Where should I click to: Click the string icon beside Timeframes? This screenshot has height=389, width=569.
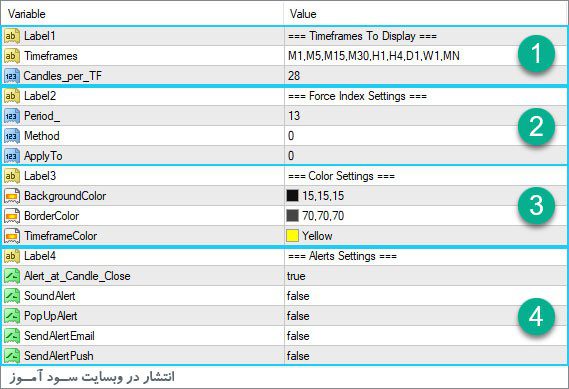(12, 56)
